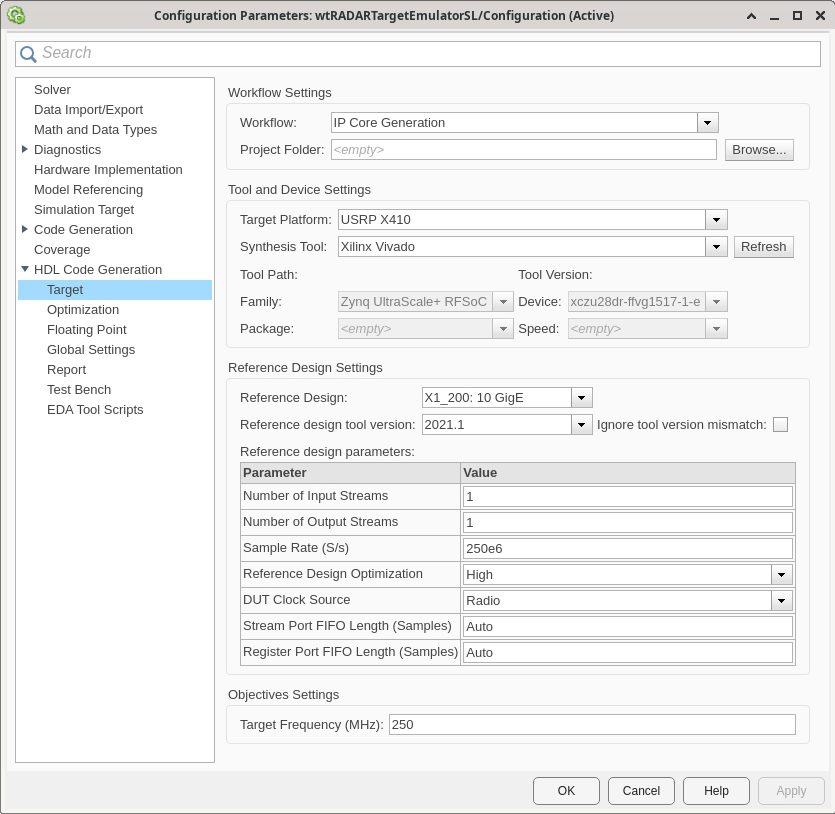Enable Ignore tool version mismatch
The height and width of the screenshot is (814, 835).
[x=780, y=424]
